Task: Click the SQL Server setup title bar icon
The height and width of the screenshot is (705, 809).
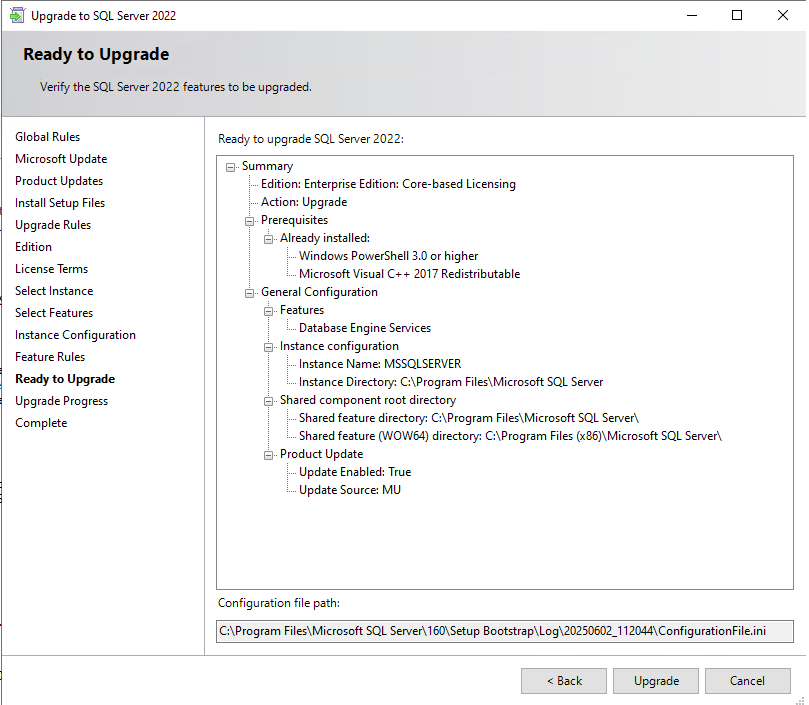Action: pyautogui.click(x=16, y=16)
